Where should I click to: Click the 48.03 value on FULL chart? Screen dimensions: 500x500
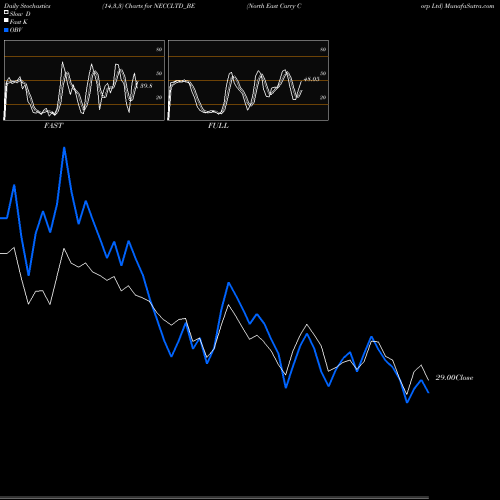(x=312, y=79)
